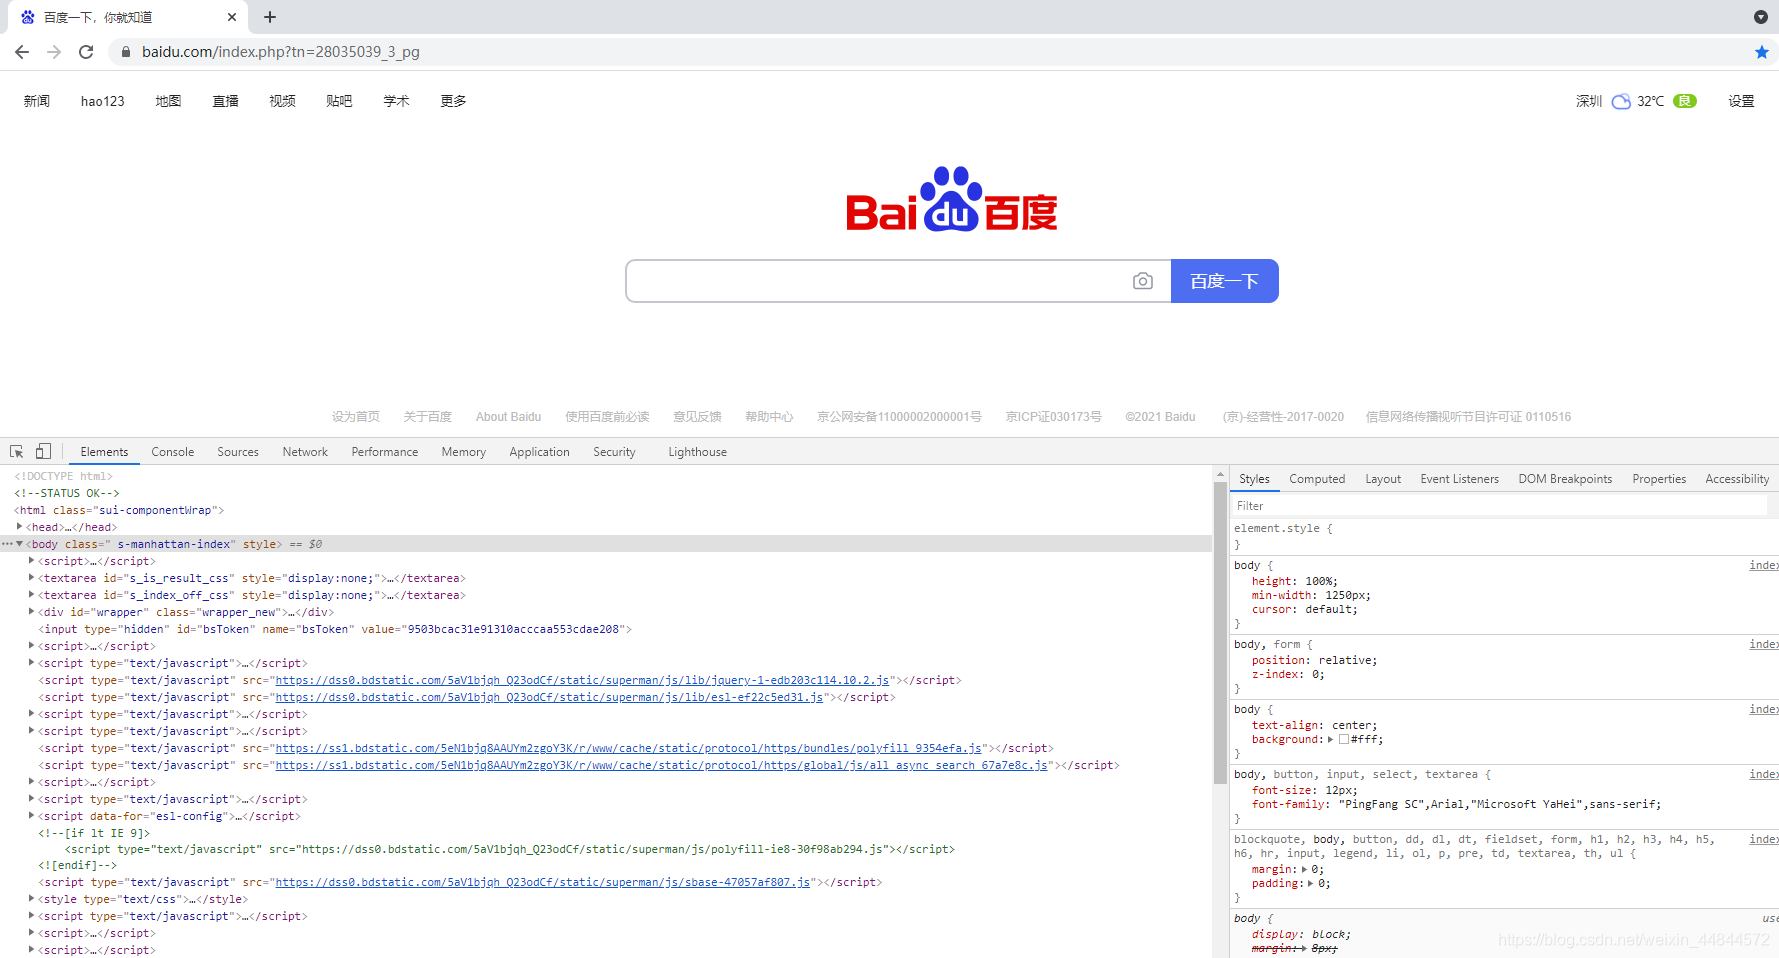
Task: Click the About Baidu footer link
Action: point(508,417)
